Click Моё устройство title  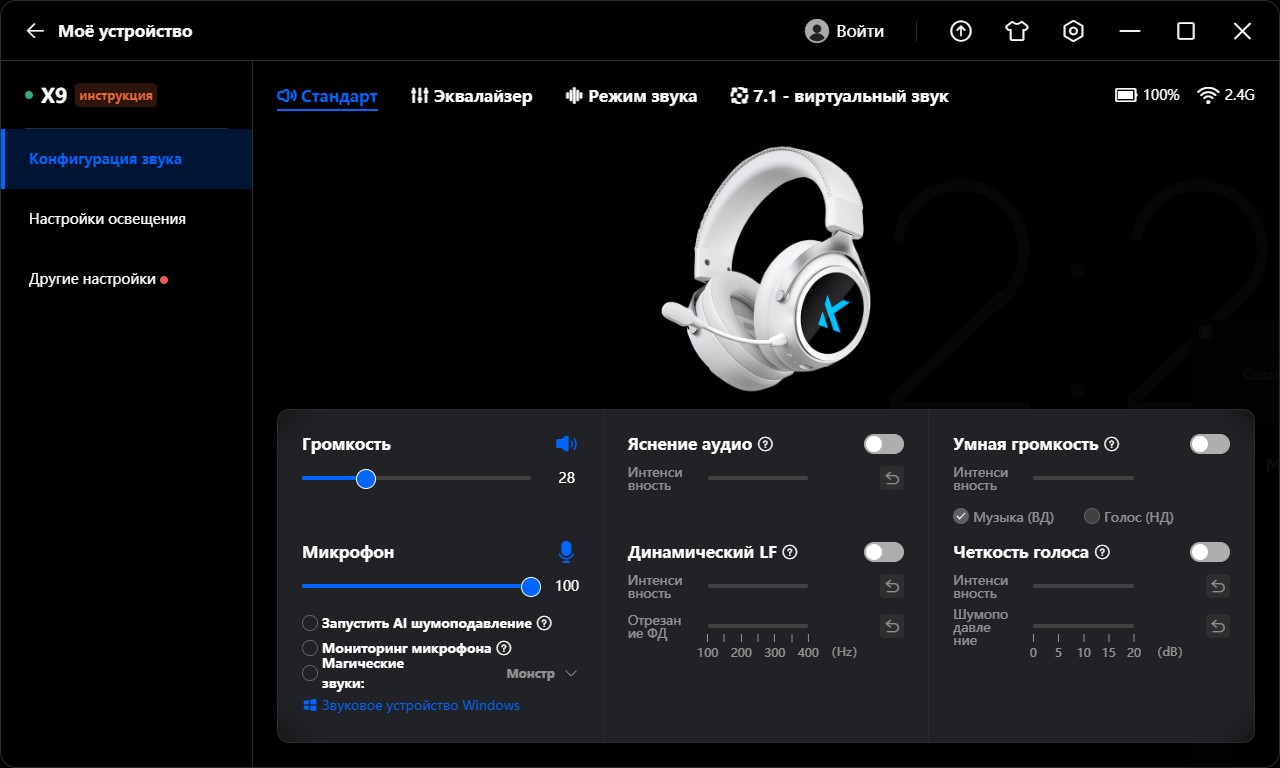(125, 31)
